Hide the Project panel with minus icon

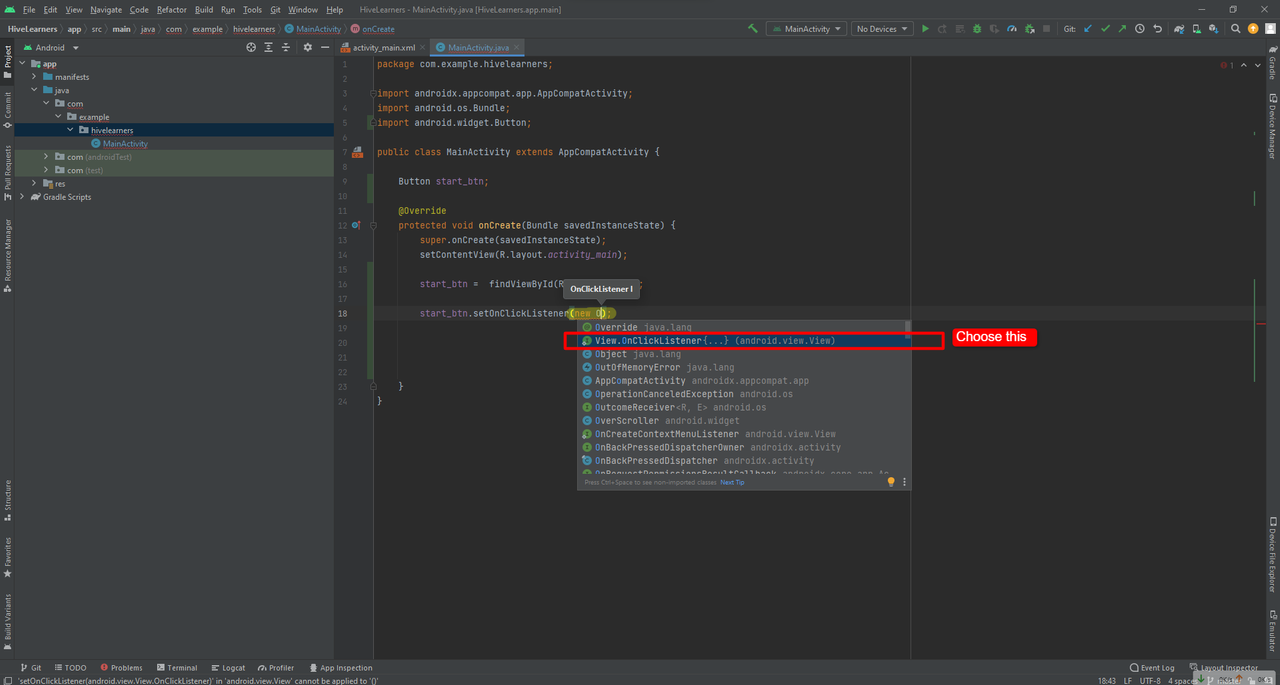tap(324, 47)
